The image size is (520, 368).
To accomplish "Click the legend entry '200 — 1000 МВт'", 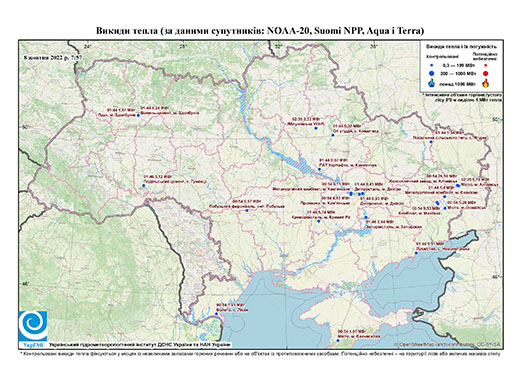I will 459,74.
